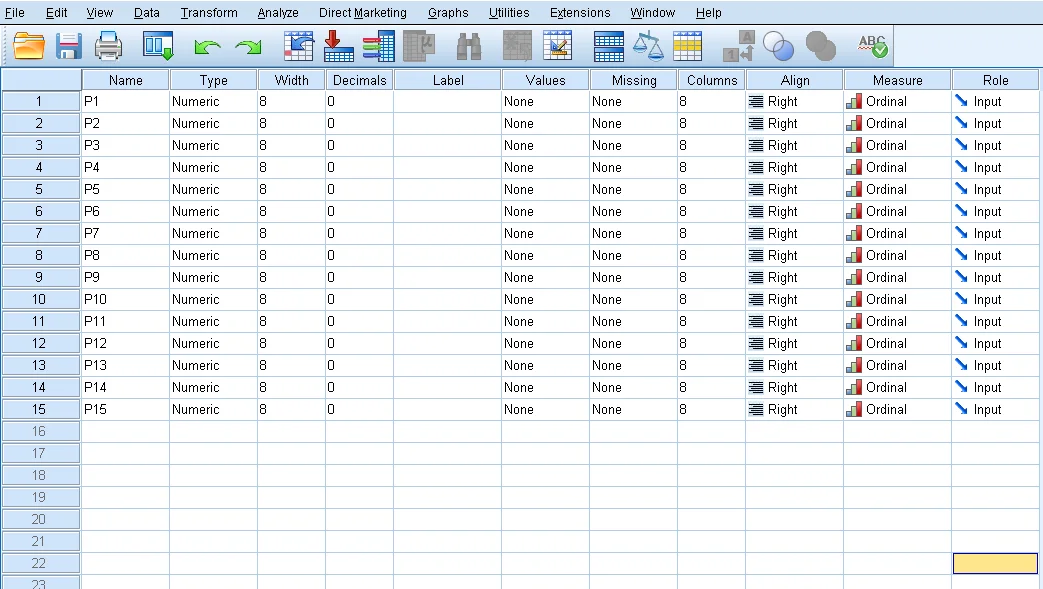Print the data file
Viewport: 1043px width, 589px height.
[108, 45]
